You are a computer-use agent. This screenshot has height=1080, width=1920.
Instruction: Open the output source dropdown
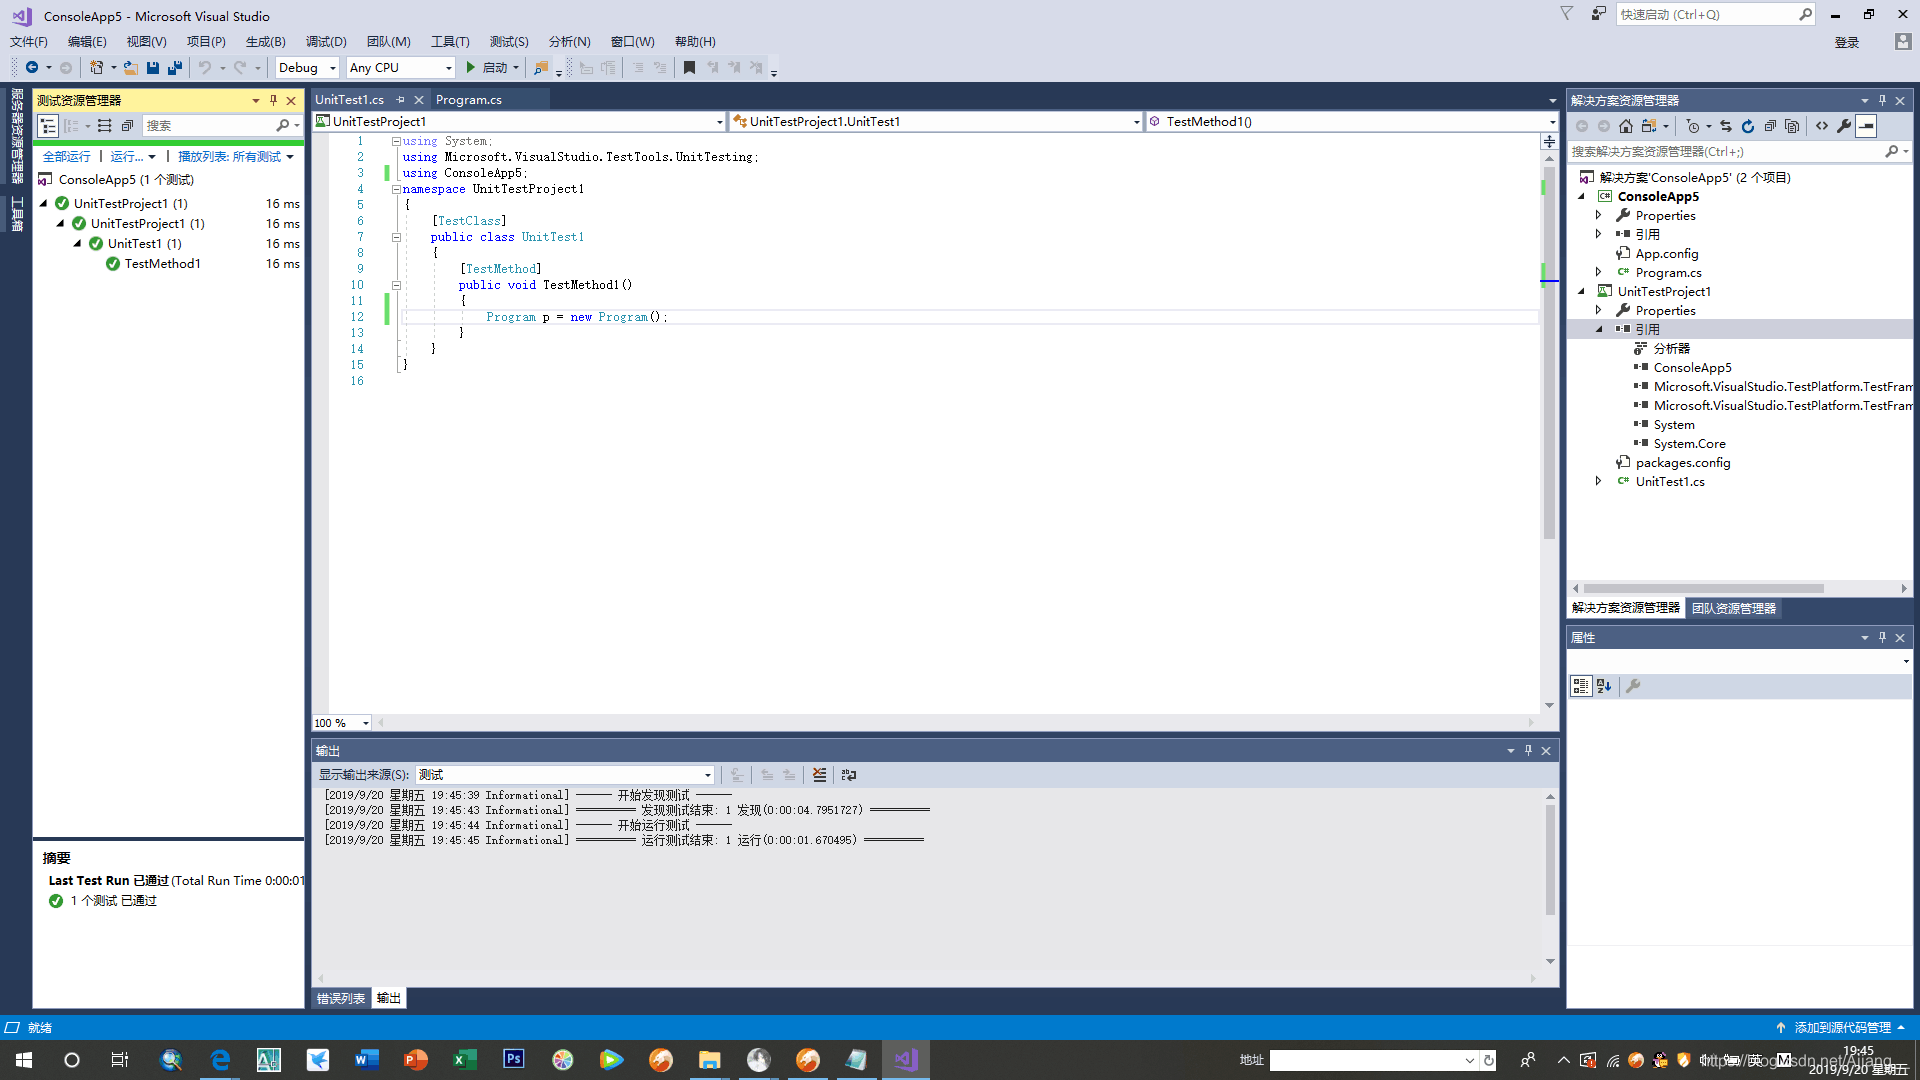(708, 775)
